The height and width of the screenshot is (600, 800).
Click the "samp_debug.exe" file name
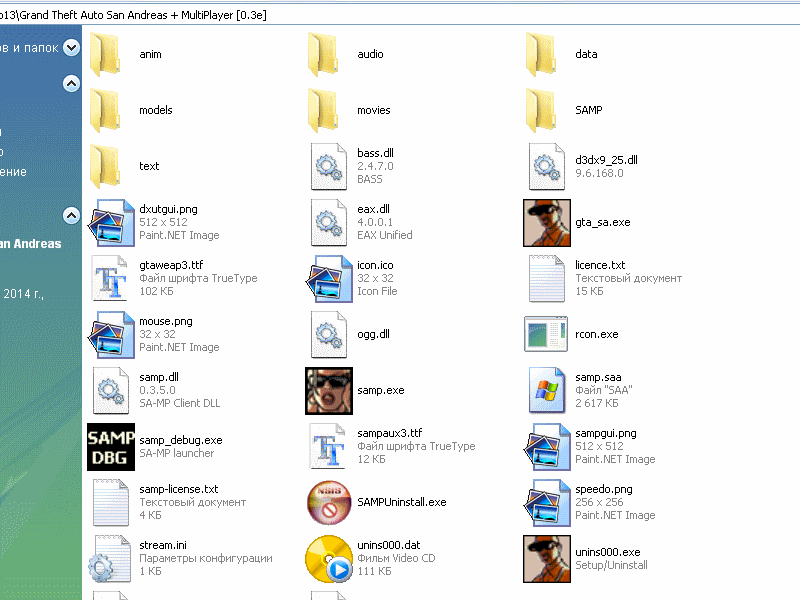tap(181, 440)
